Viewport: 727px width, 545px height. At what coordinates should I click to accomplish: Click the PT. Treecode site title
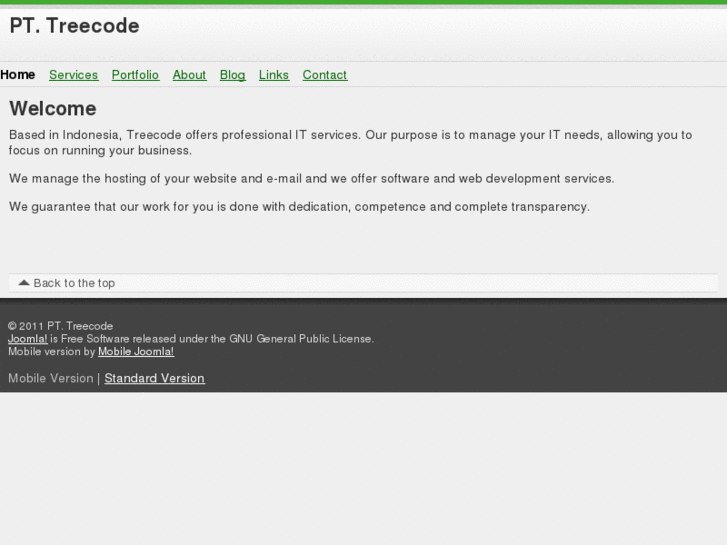(74, 27)
